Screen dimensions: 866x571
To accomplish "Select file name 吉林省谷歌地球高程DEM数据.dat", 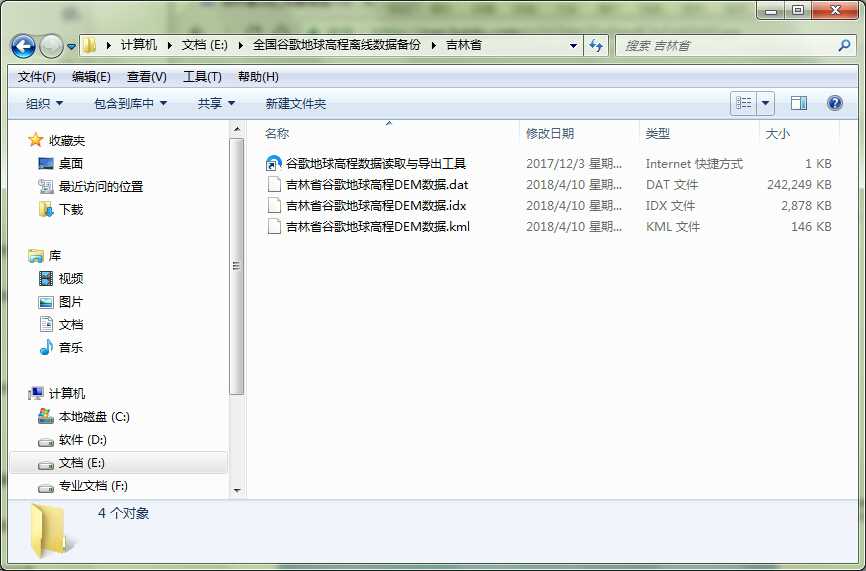I will pos(377,184).
